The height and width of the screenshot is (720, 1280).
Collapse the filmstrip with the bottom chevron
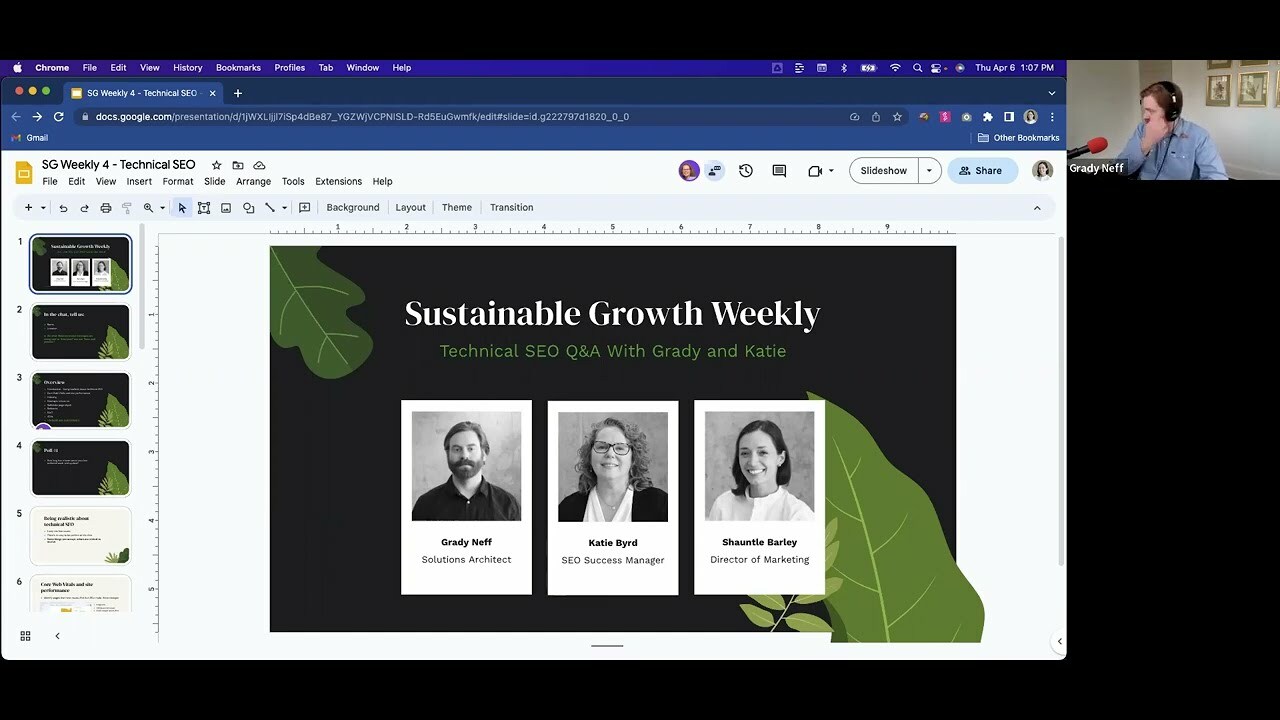57,635
